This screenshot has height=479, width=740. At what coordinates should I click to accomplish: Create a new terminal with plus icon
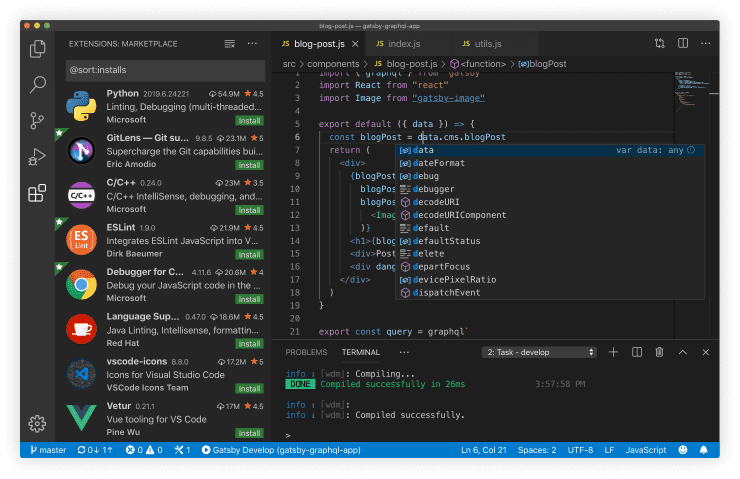[x=613, y=352]
